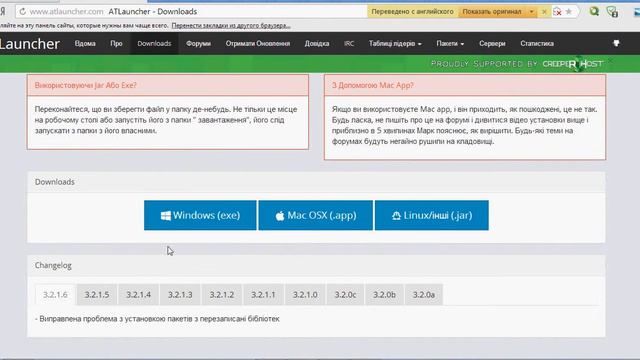Select changelog tab 3.2.1.6

tap(55, 294)
